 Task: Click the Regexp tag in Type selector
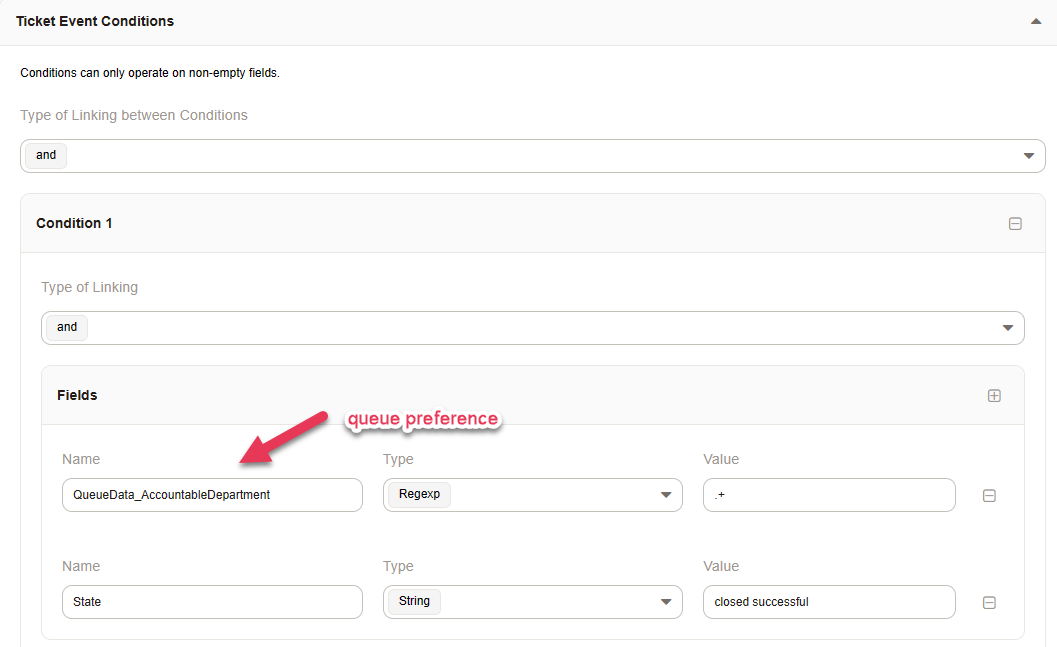[x=418, y=495]
